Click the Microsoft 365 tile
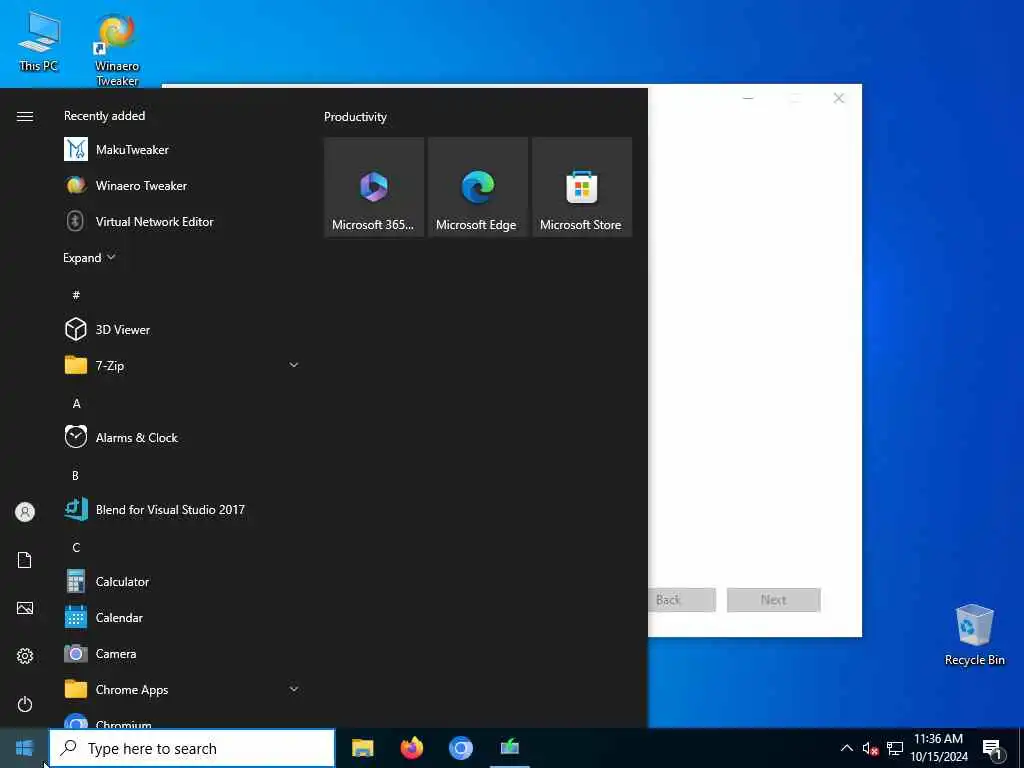This screenshot has height=768, width=1024. tap(374, 187)
